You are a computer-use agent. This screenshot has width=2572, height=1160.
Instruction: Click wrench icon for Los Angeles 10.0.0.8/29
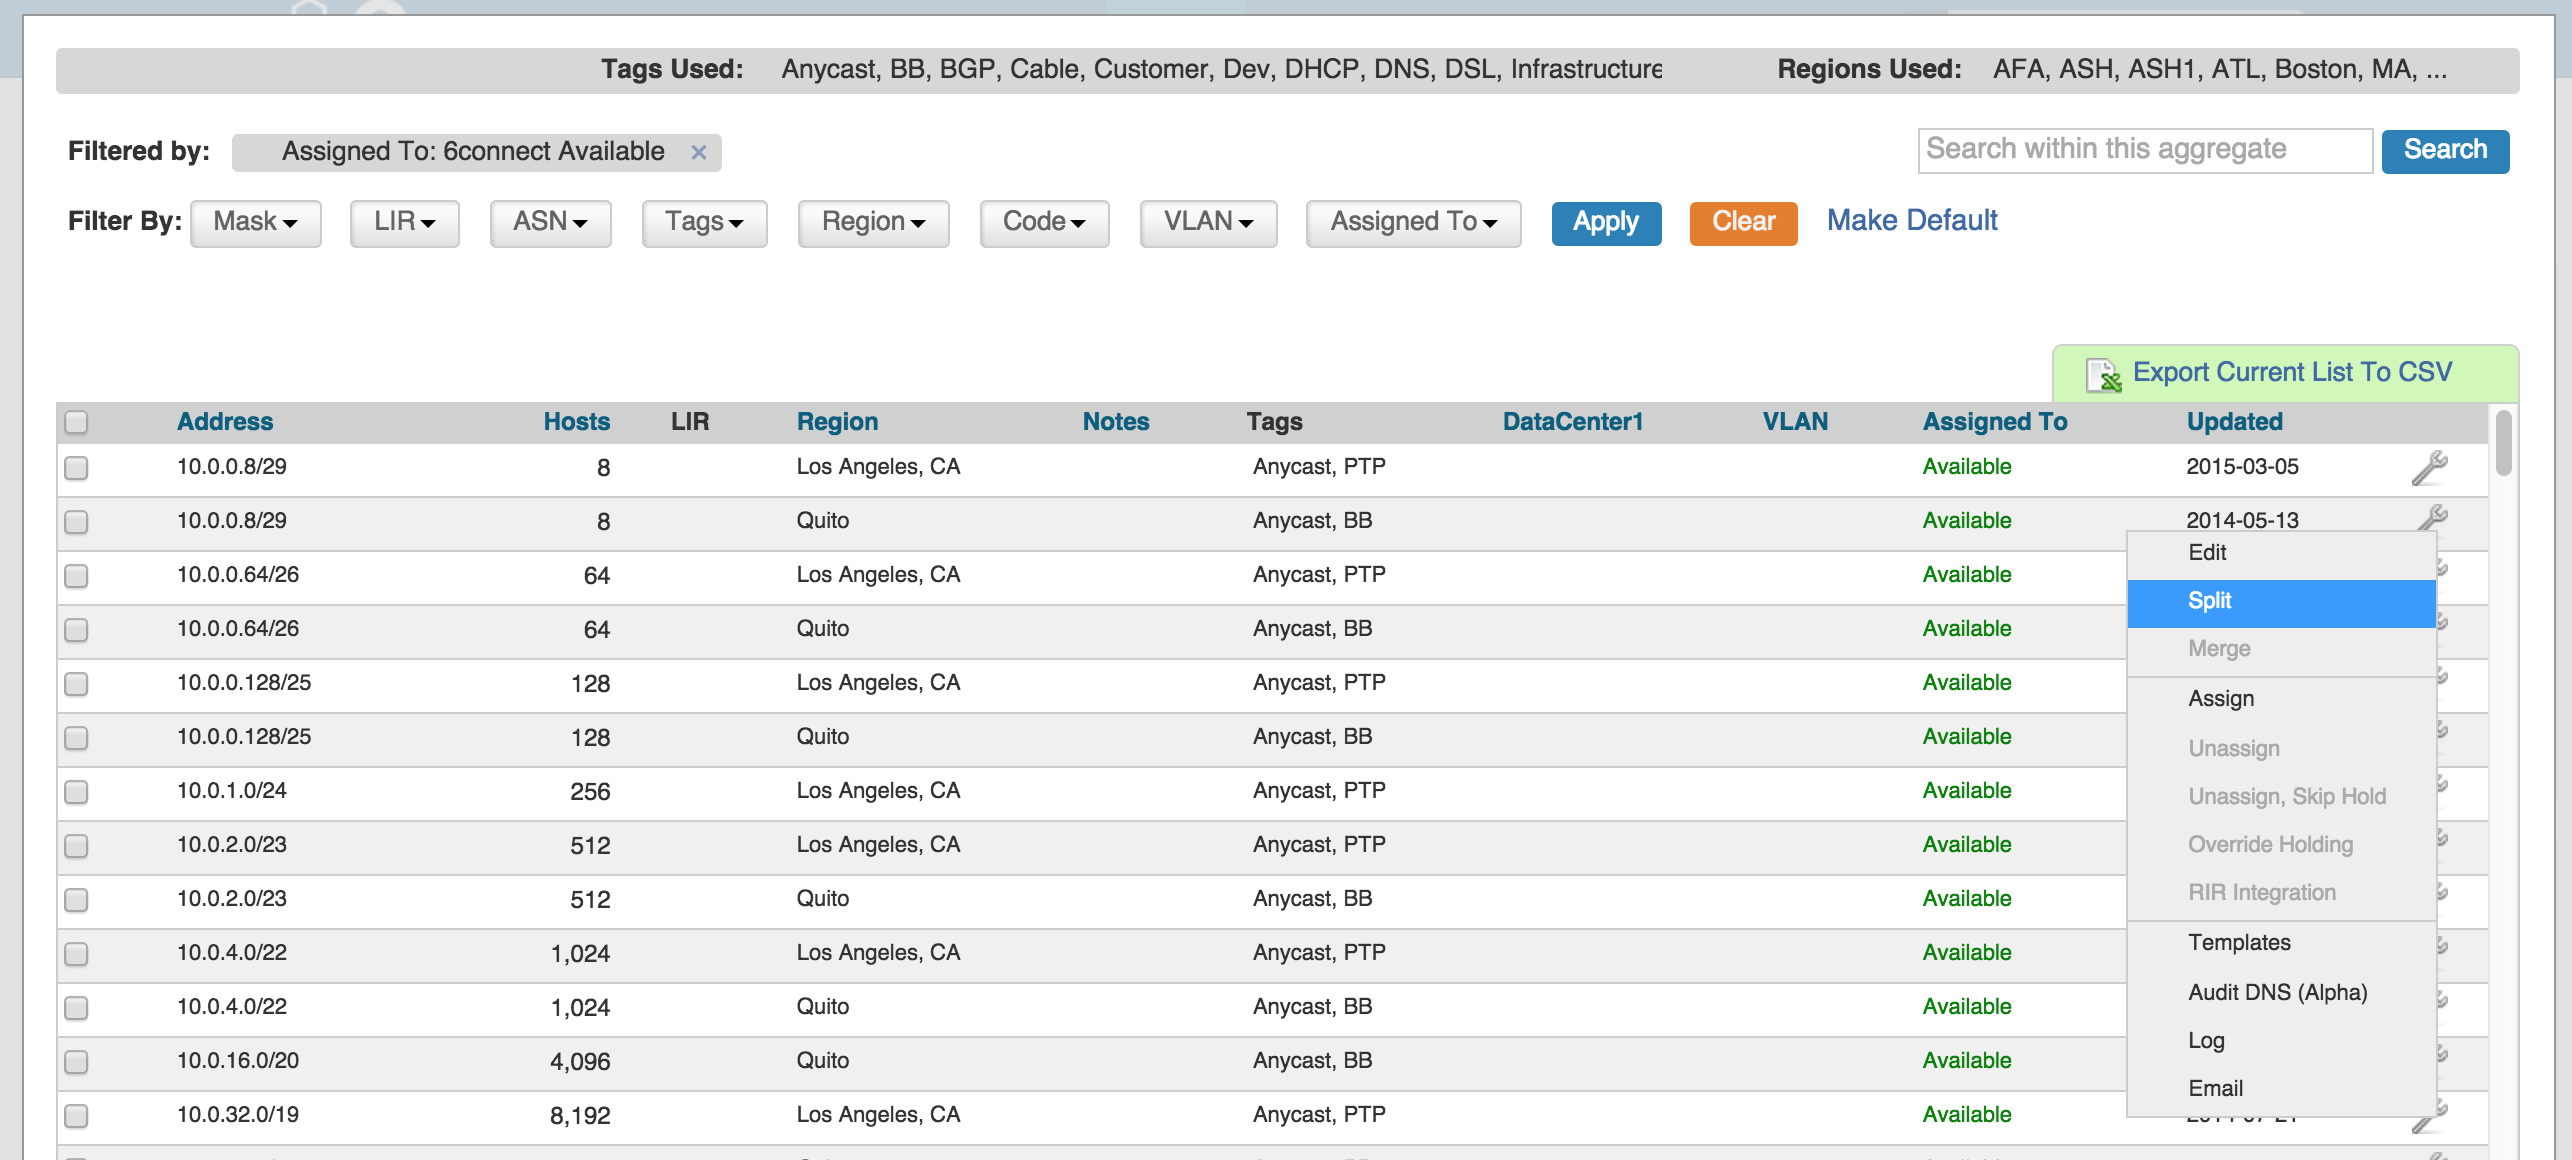point(2429,467)
